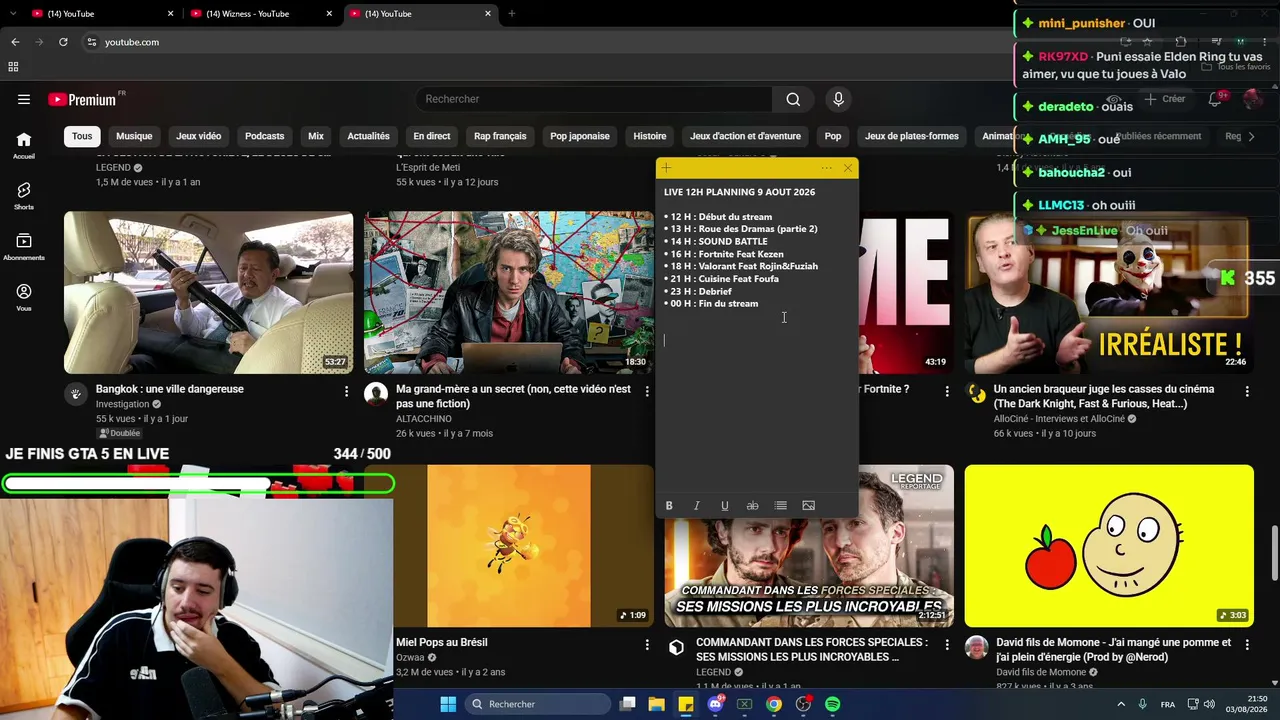Filter feed by Jeux d'action et d'aventure
This screenshot has width=1280, height=720.
point(745,136)
